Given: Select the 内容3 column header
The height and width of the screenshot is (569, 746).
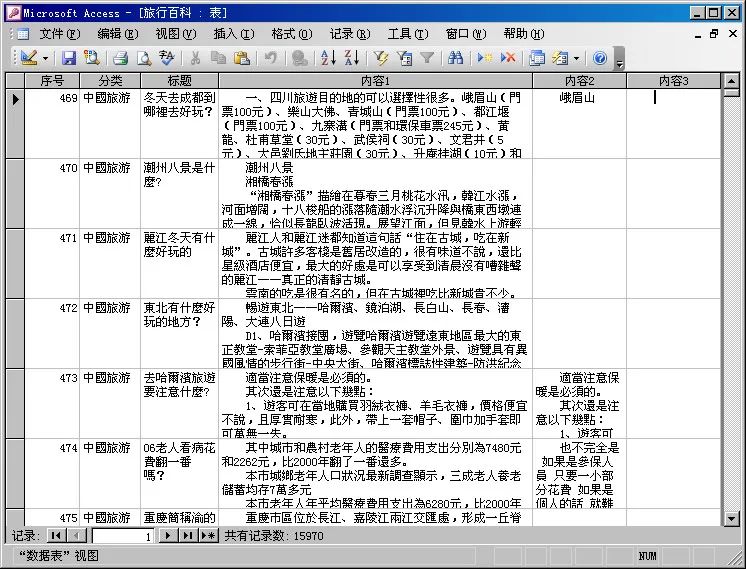Looking at the screenshot, I should (x=674, y=81).
